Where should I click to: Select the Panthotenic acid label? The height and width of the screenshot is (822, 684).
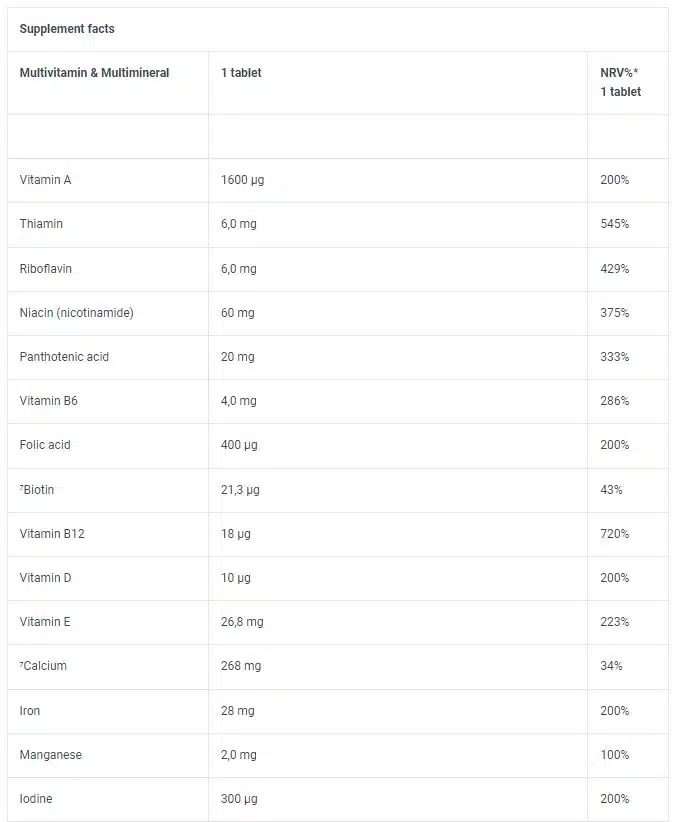click(65, 357)
